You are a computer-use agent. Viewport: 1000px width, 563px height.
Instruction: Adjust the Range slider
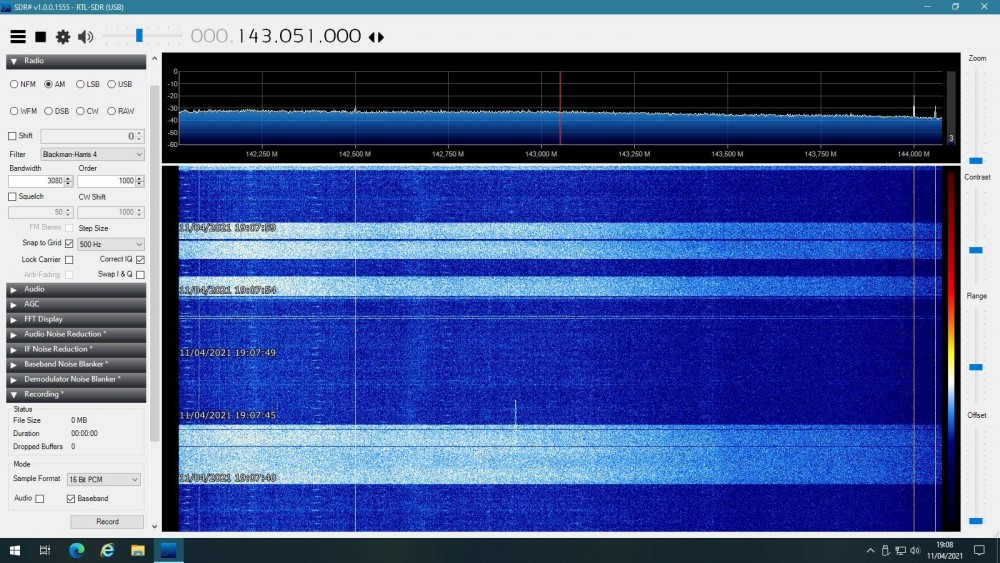click(976, 367)
